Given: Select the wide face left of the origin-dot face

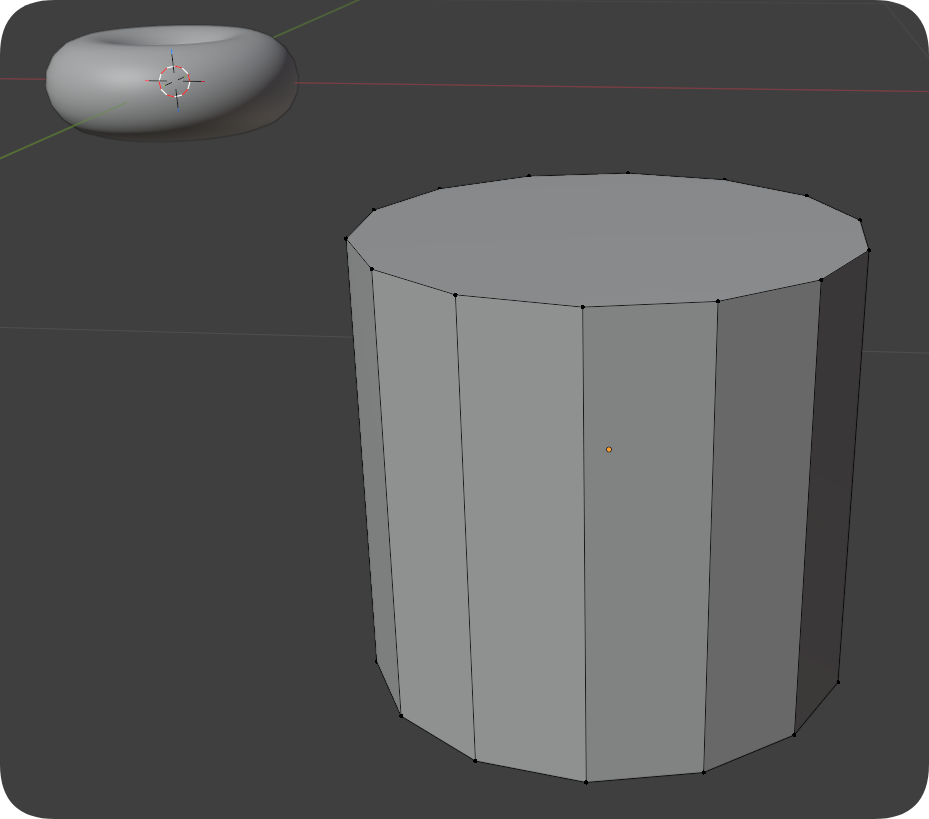Looking at the screenshot, I should (520, 530).
